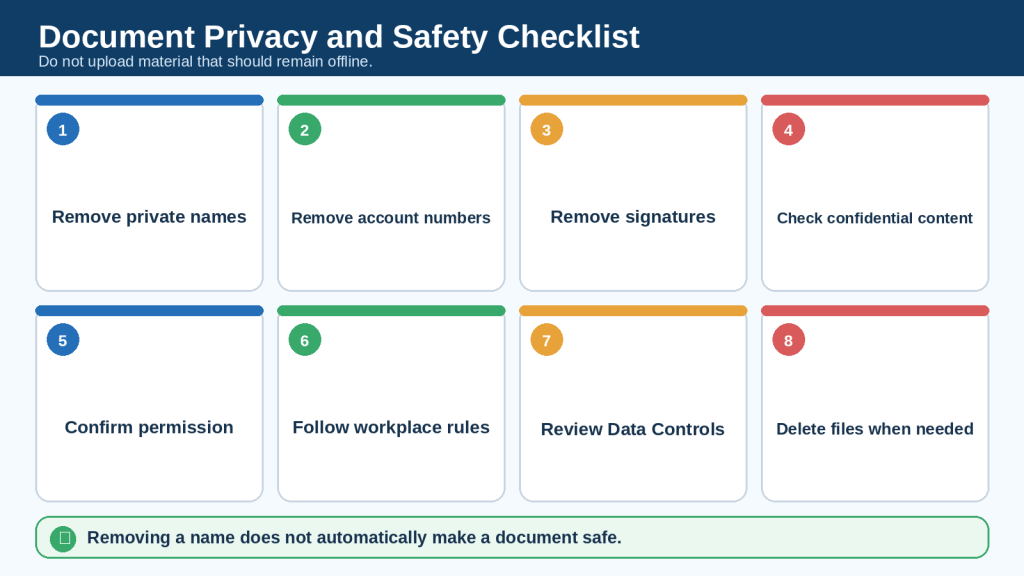Select the Follow workplace rules label

(391, 427)
